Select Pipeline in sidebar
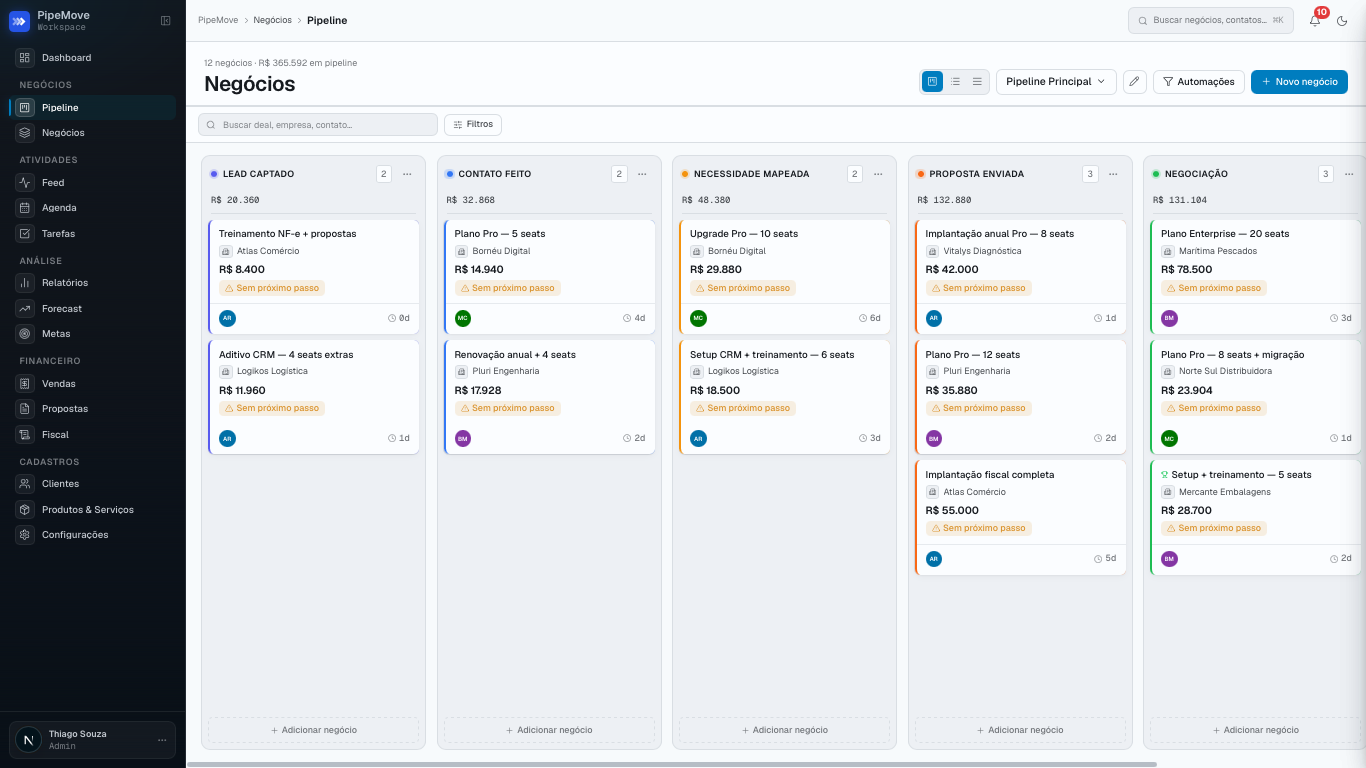1366x768 pixels. [93, 108]
